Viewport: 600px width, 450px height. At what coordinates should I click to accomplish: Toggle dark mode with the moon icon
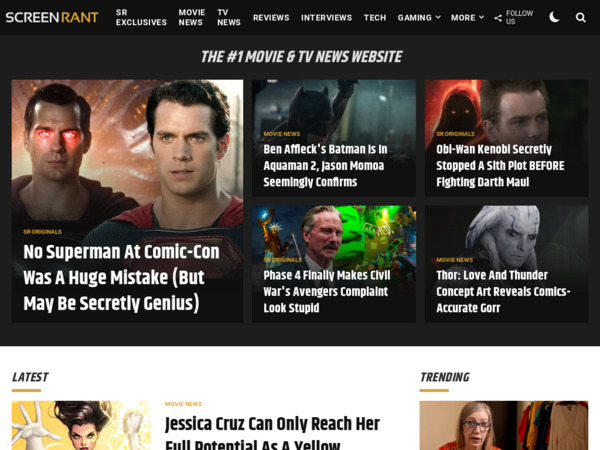(554, 17)
